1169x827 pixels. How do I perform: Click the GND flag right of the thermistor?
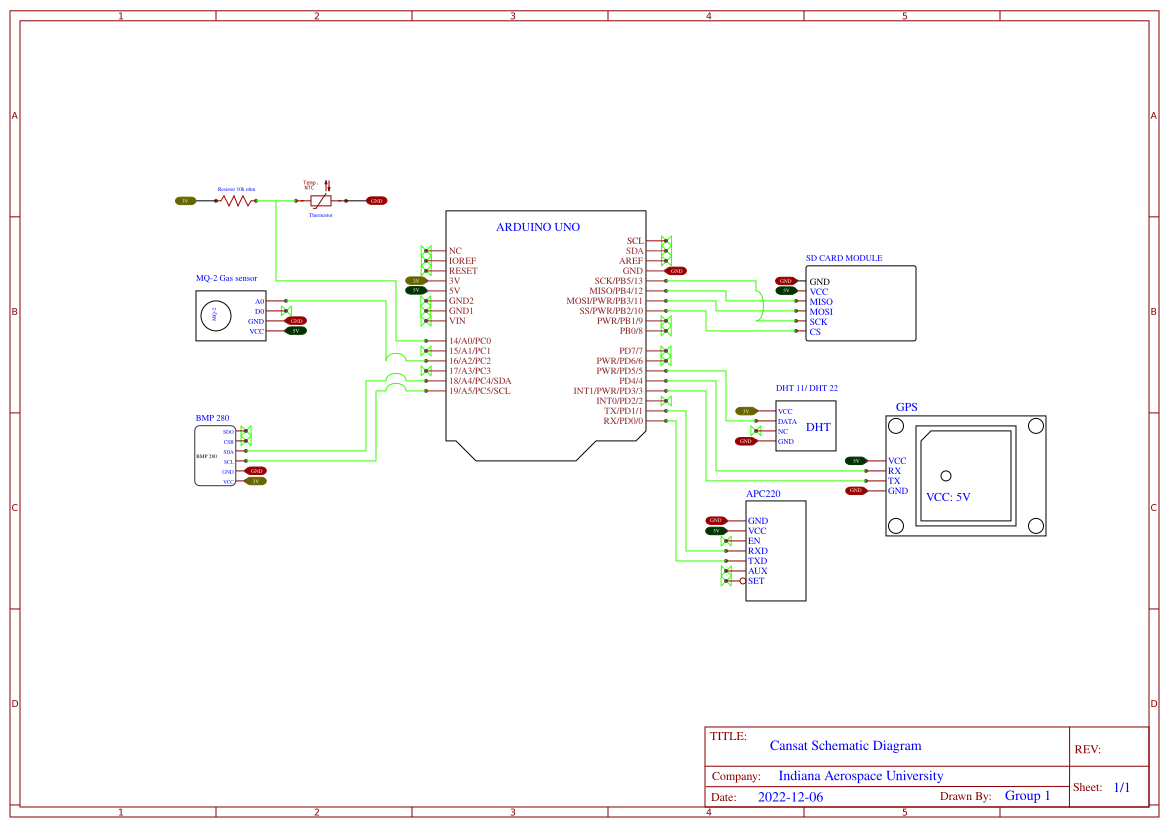point(376,201)
